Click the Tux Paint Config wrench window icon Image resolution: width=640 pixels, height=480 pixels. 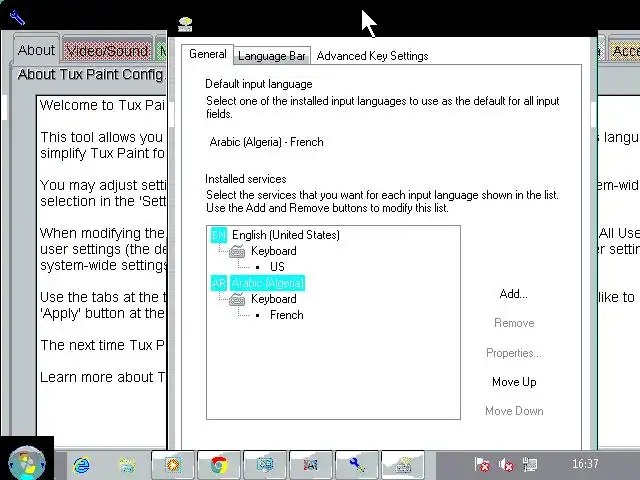[x=17, y=18]
